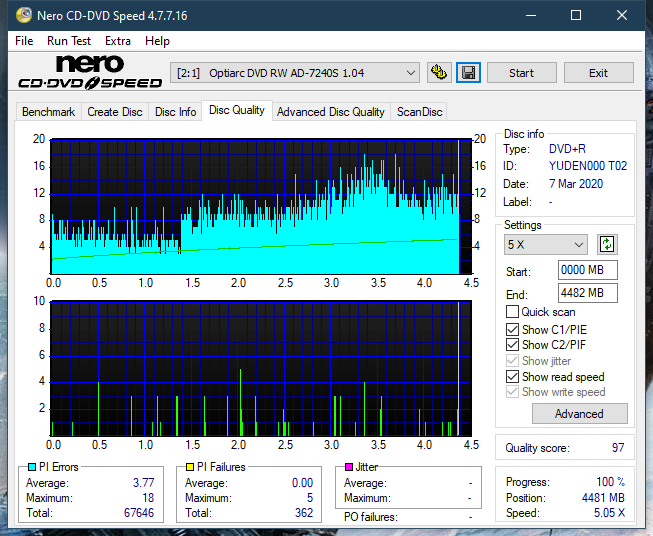Minimize the Nero CD-DVD Speed window
Image resolution: width=653 pixels, height=536 pixels.
531,15
